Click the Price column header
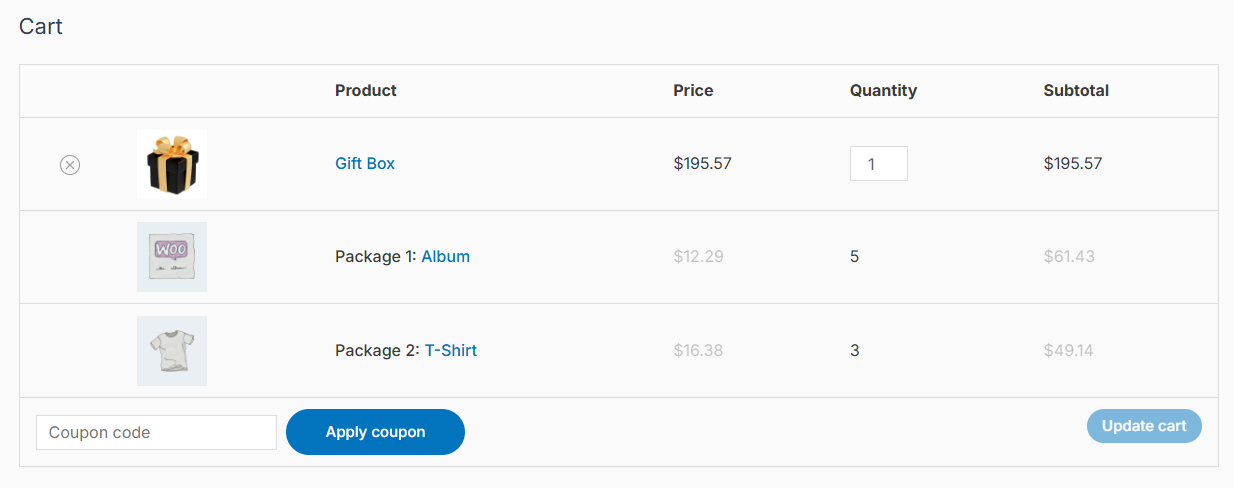This screenshot has width=1234, height=488. 693,90
